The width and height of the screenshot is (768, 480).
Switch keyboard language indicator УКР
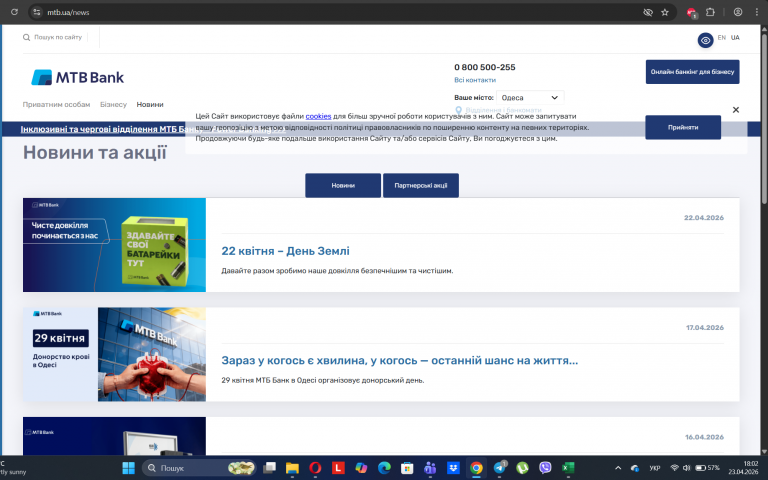[654, 468]
